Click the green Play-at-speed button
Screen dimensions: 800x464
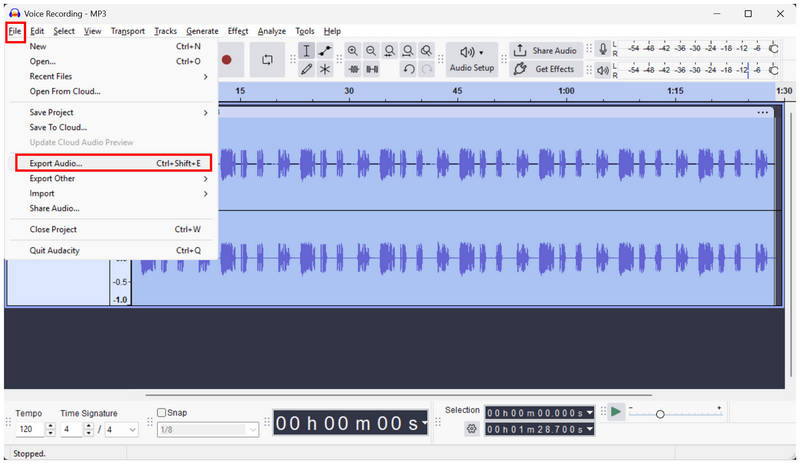[x=616, y=411]
